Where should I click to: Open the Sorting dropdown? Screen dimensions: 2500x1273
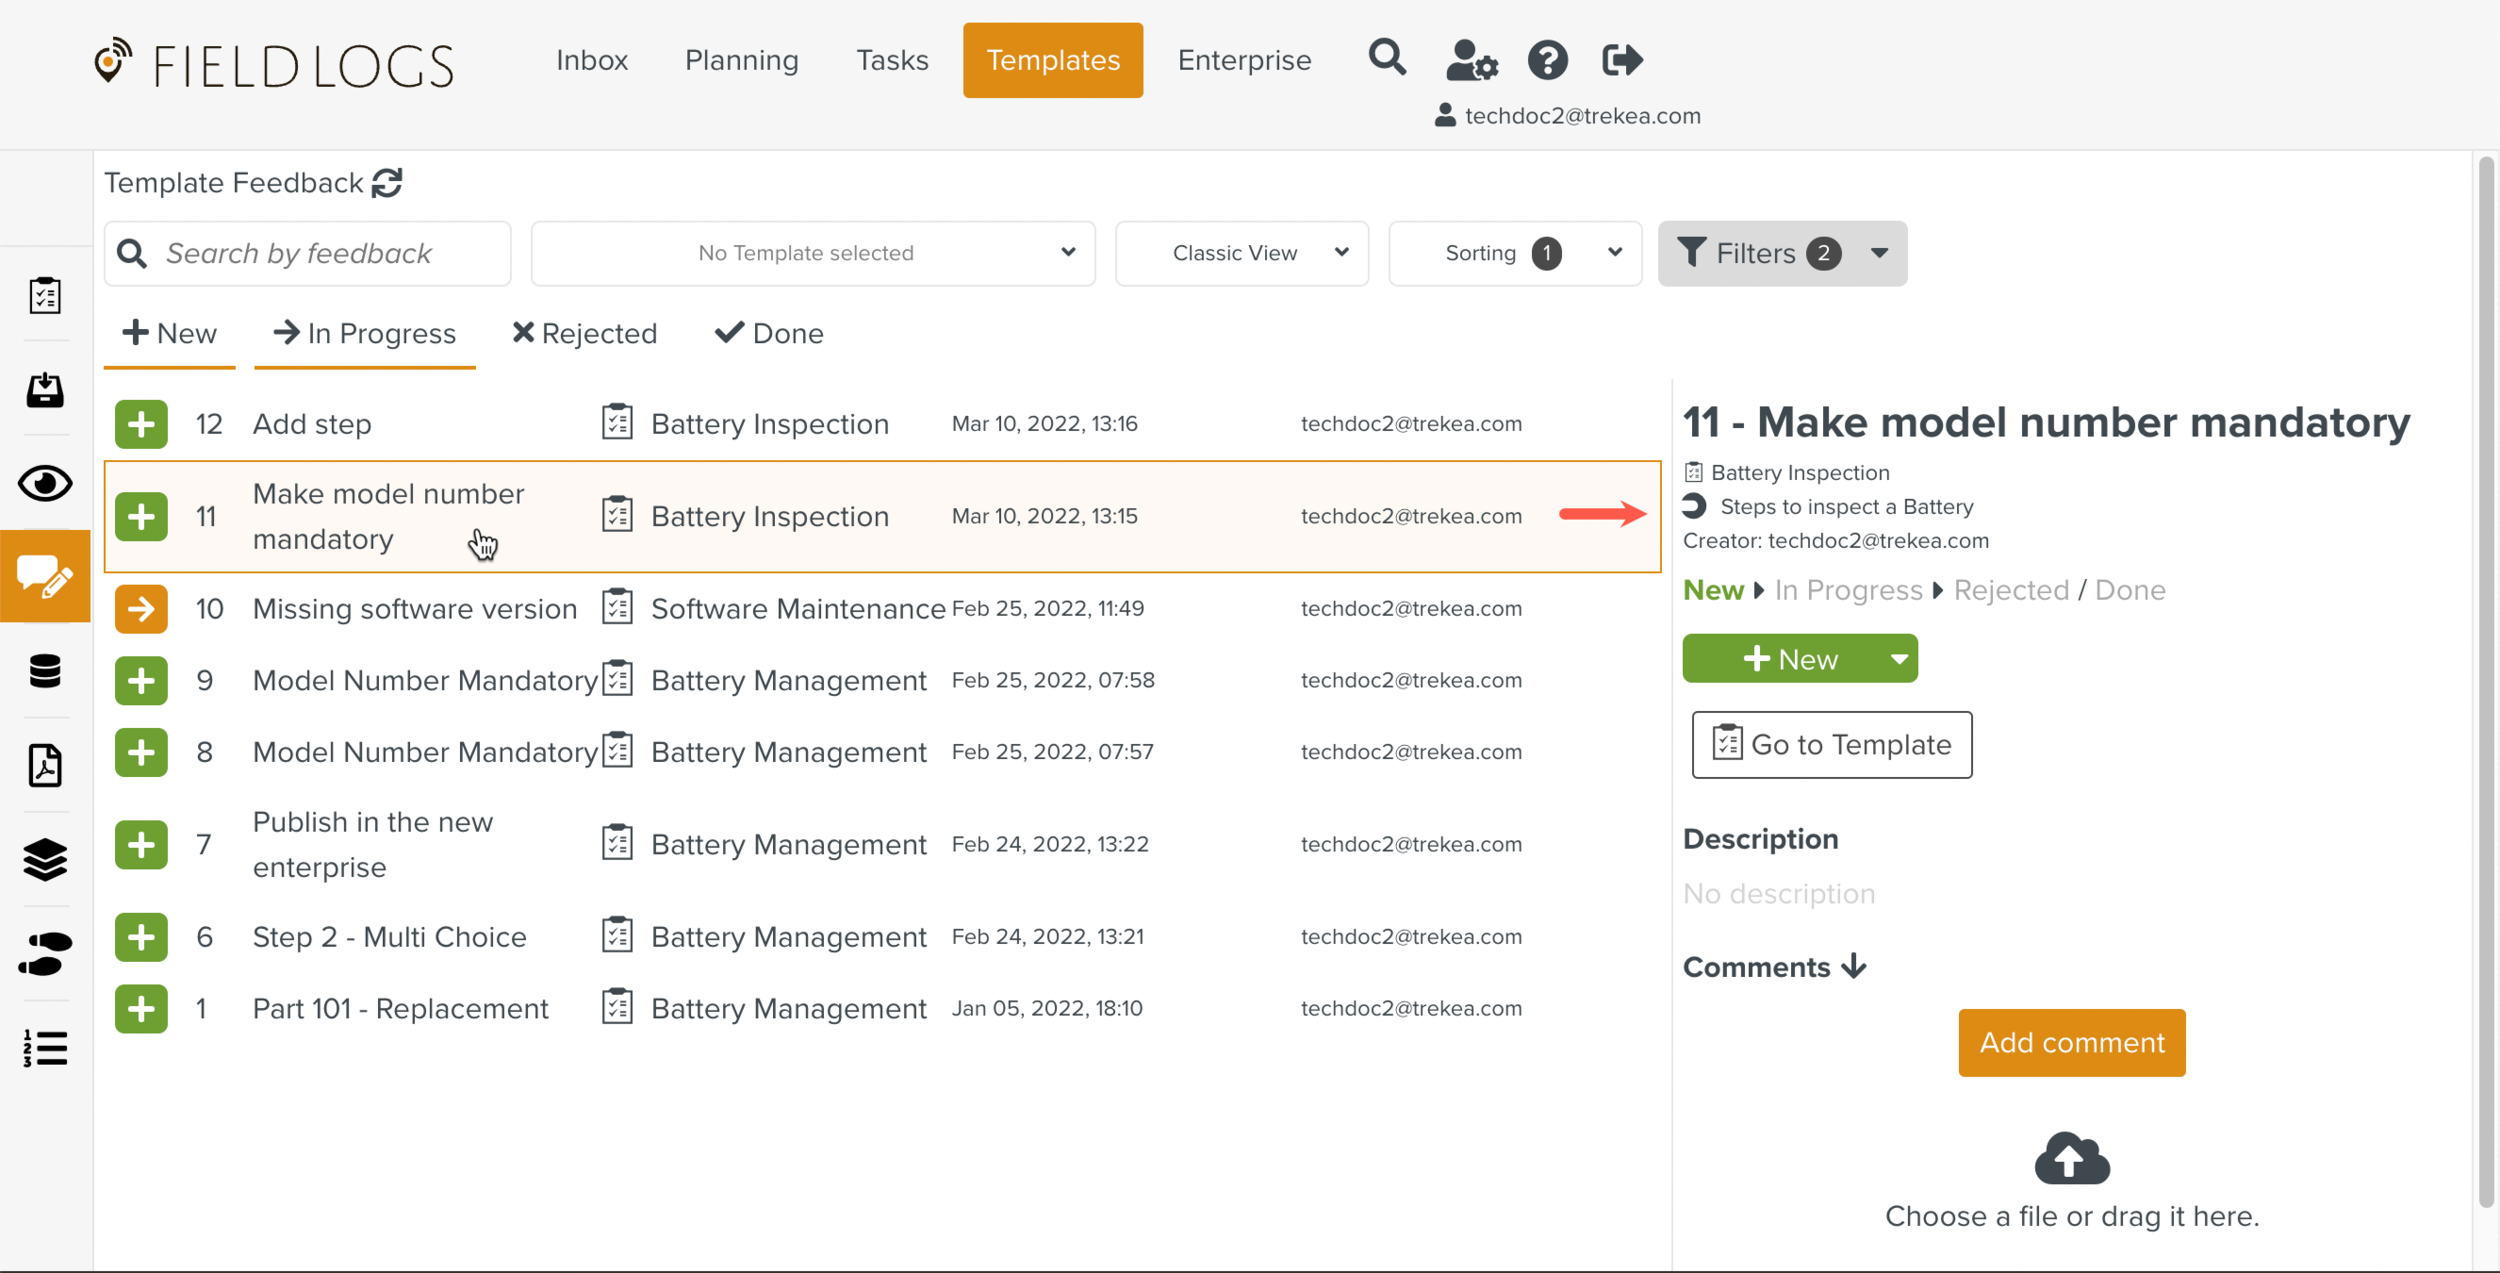coord(1514,253)
